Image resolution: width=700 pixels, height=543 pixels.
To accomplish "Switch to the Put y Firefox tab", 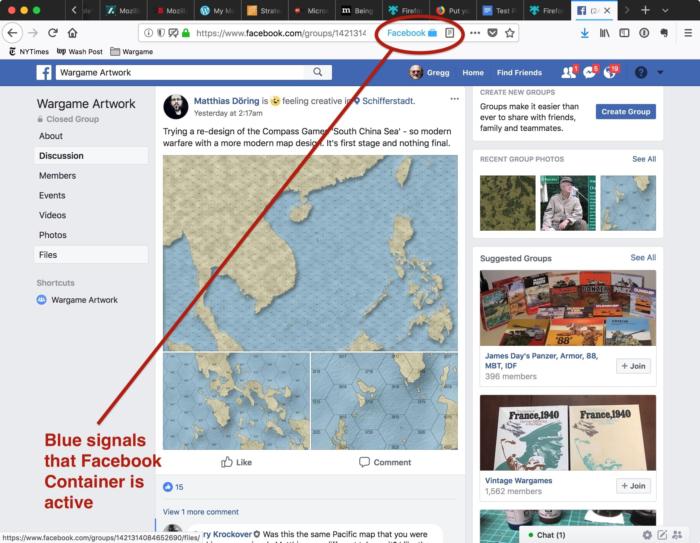I will [x=453, y=10].
